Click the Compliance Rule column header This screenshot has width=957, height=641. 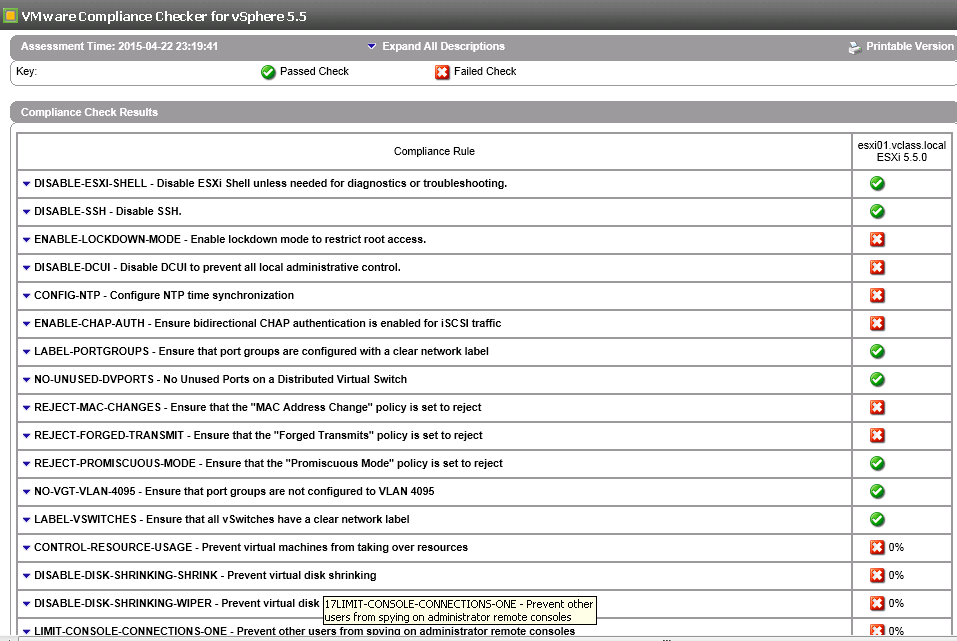[x=434, y=151]
